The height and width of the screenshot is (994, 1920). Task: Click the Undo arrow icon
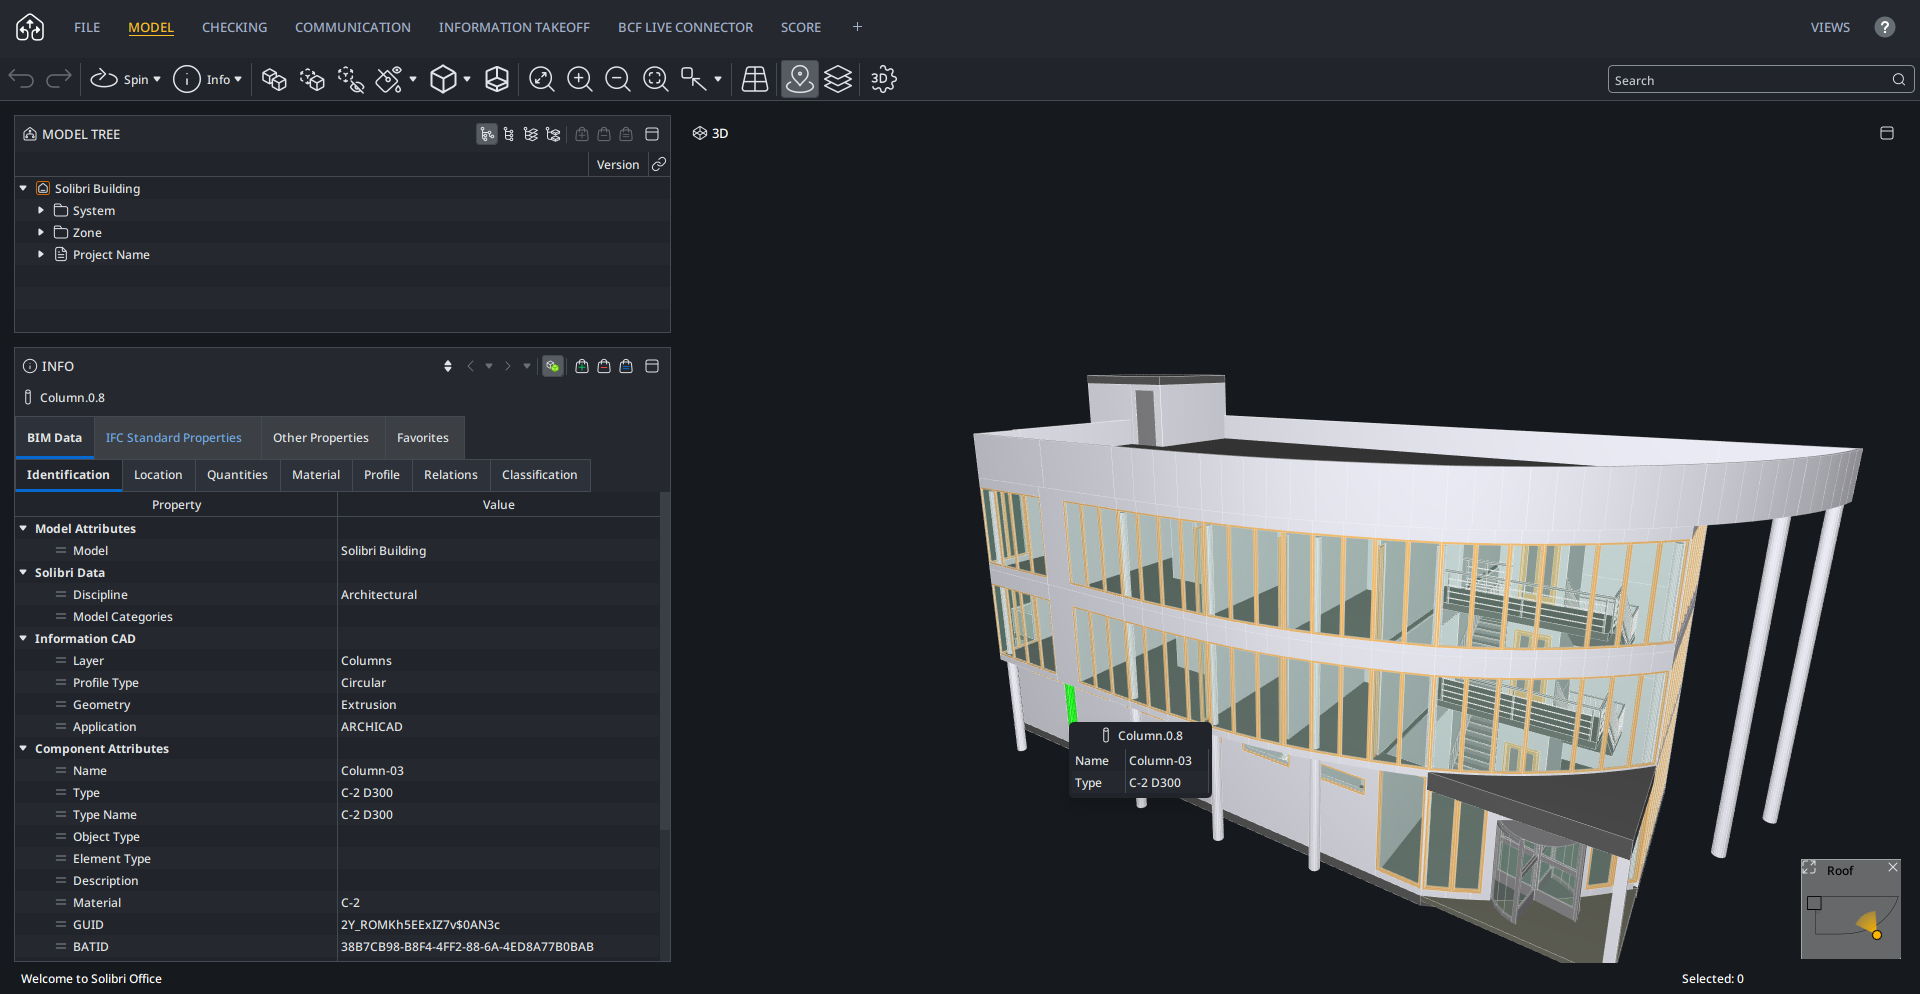tap(21, 79)
